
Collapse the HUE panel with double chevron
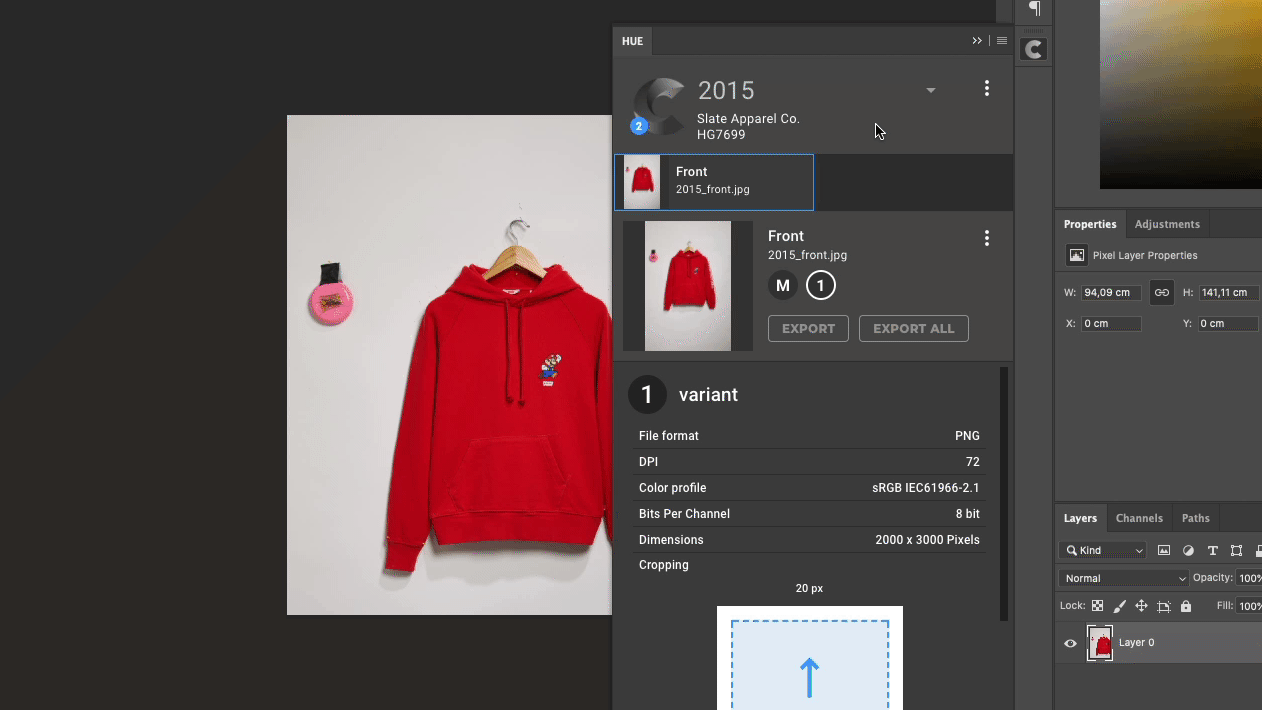pos(977,41)
